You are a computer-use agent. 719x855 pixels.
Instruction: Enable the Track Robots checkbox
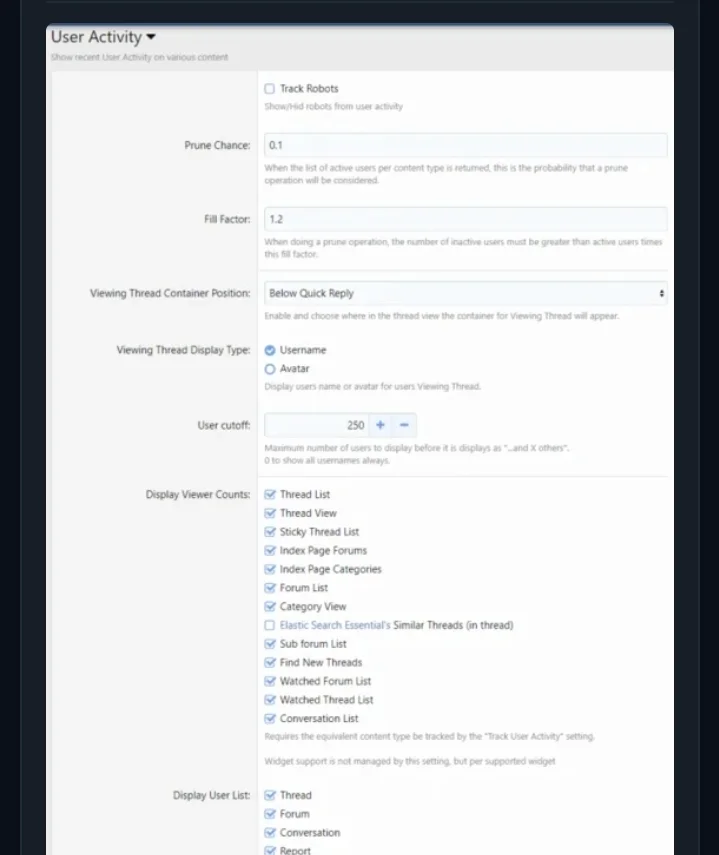click(x=270, y=89)
